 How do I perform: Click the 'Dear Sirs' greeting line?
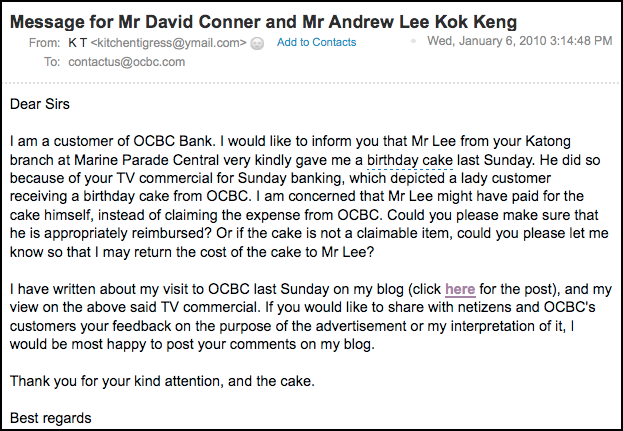[40, 104]
